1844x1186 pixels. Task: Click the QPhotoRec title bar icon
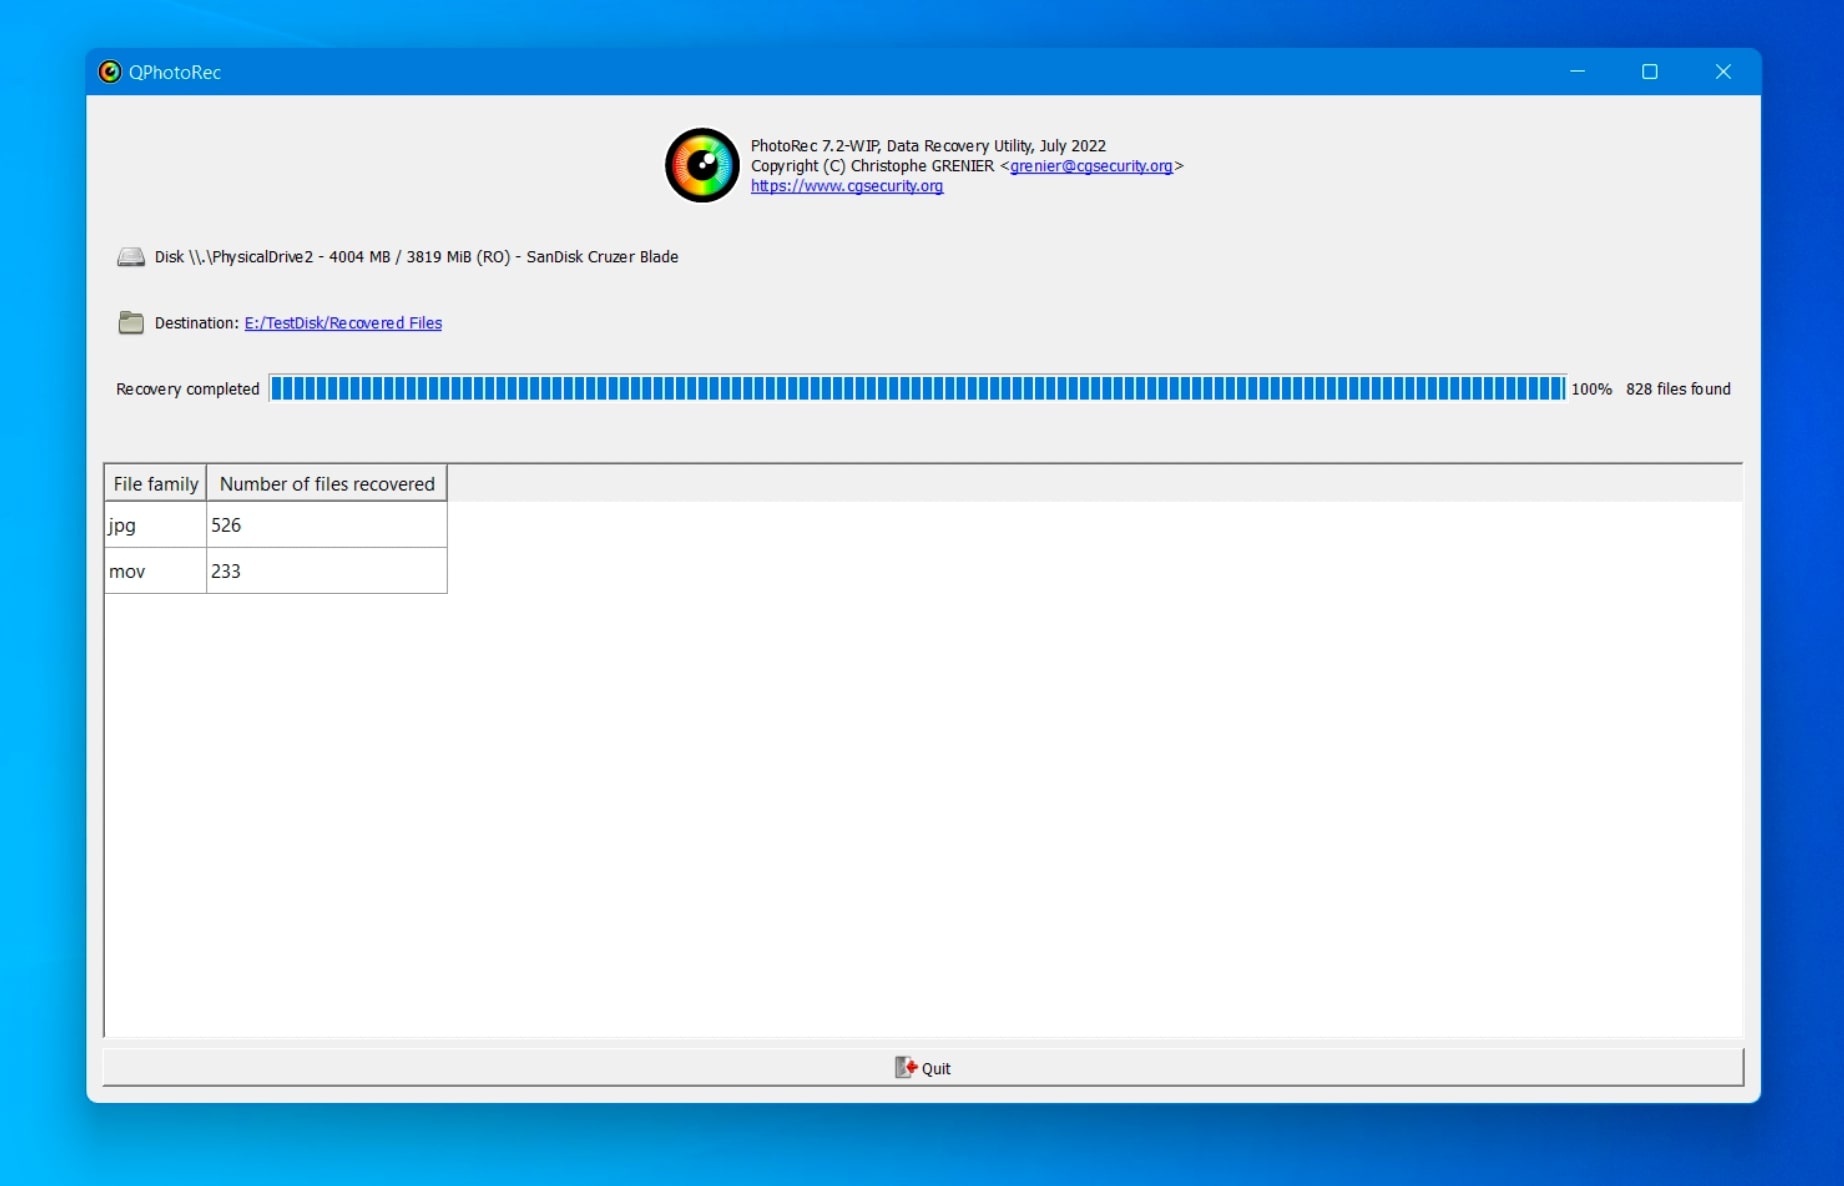[110, 72]
